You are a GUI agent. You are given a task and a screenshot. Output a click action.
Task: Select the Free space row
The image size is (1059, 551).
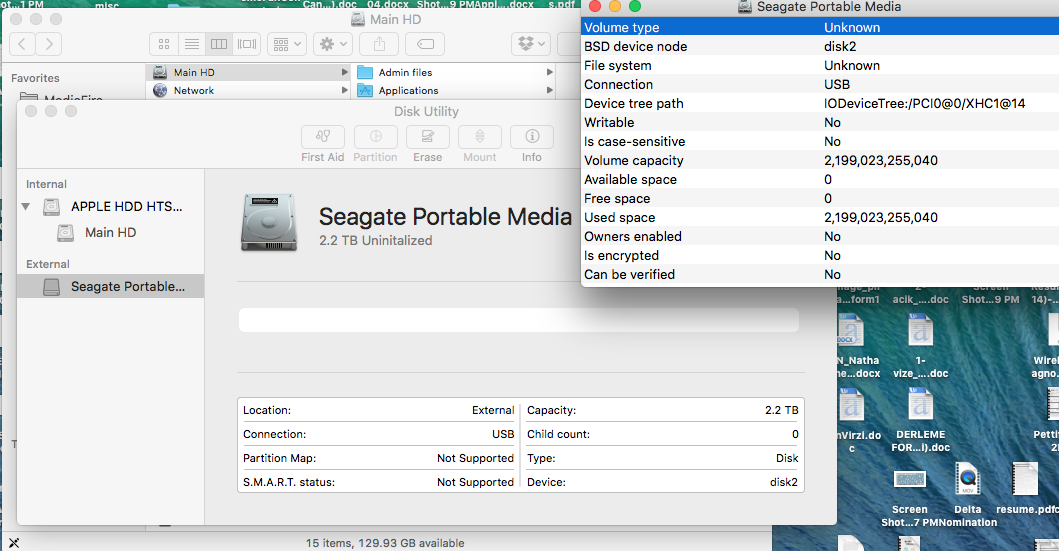coord(820,198)
